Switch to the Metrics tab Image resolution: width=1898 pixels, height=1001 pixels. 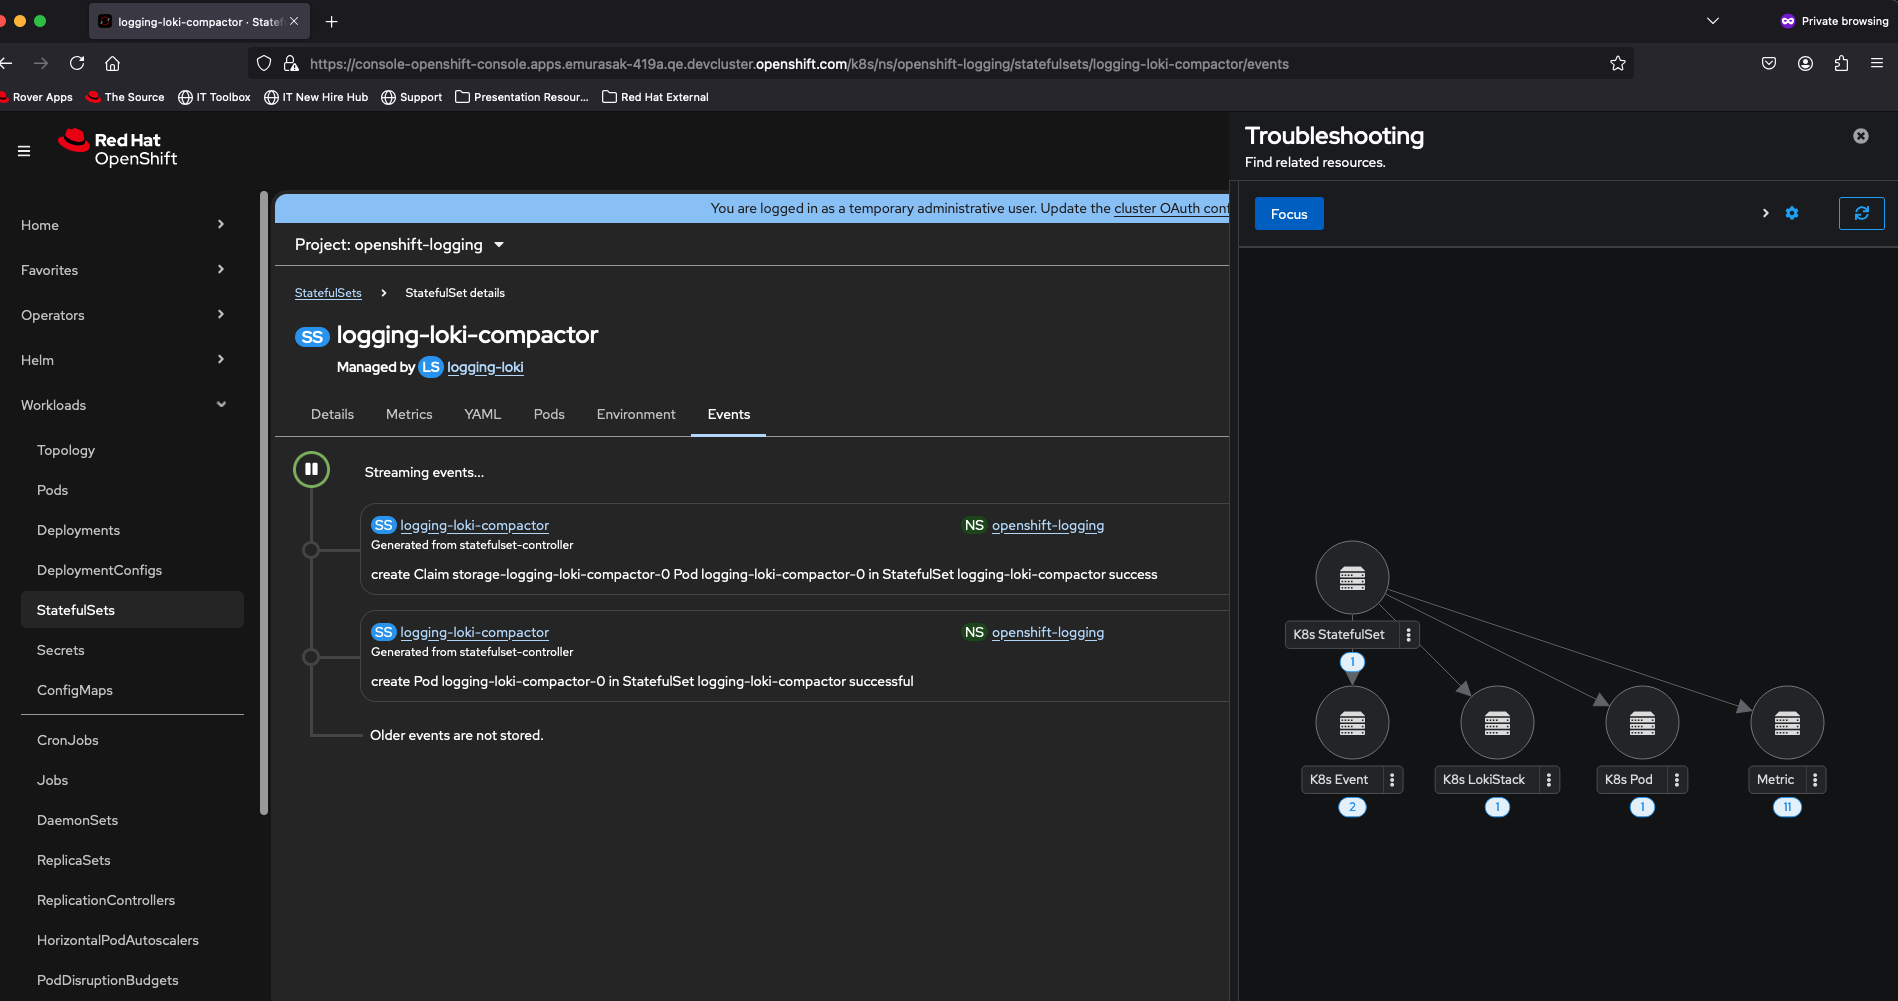[409, 414]
